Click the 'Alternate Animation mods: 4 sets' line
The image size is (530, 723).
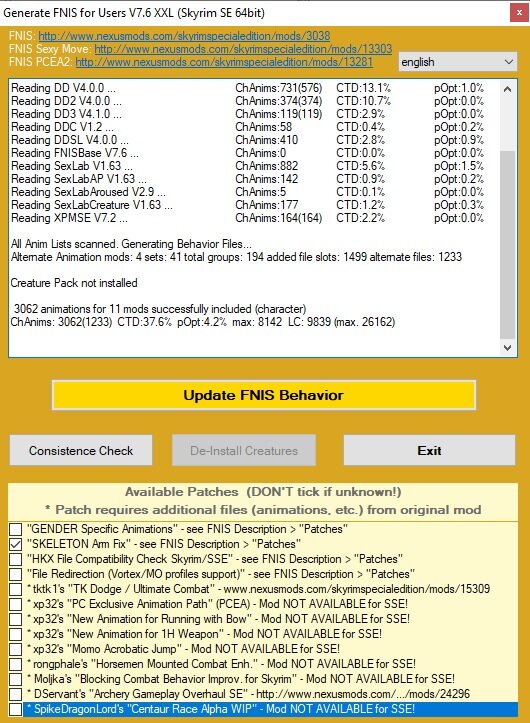pyautogui.click(x=236, y=257)
